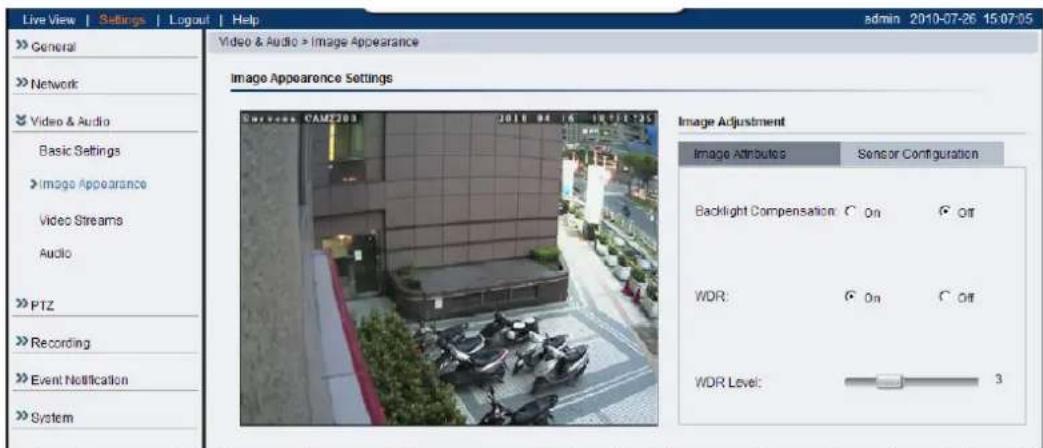The width and height of the screenshot is (1043, 448).
Task: Click the 'Image Adjustment' heading text
Action: point(731,122)
